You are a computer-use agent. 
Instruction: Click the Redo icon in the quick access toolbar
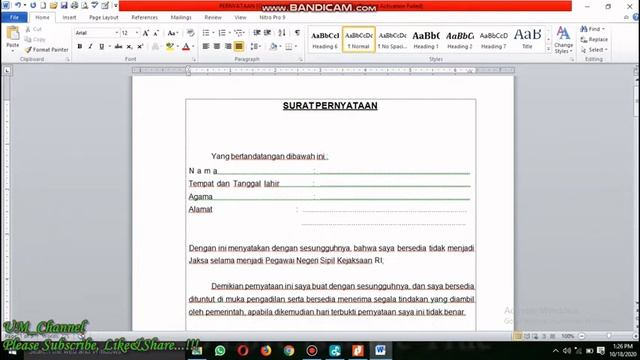coord(33,5)
